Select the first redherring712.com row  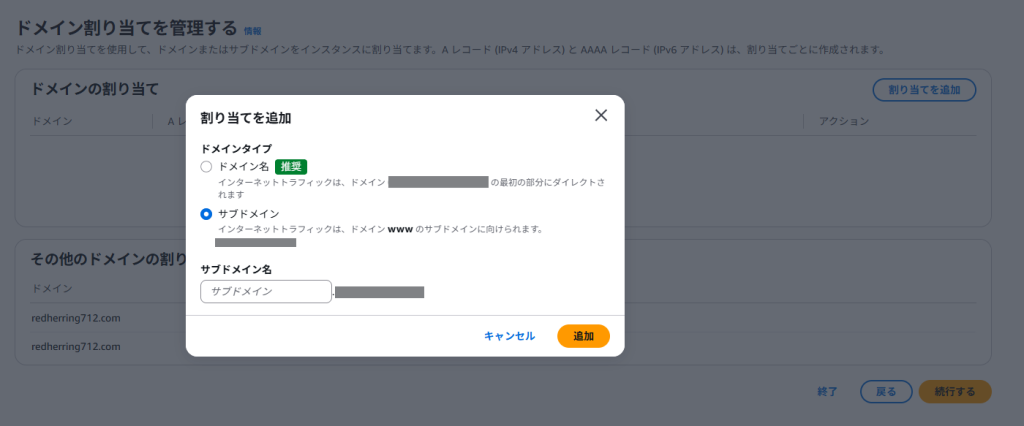pyautogui.click(x=76, y=318)
